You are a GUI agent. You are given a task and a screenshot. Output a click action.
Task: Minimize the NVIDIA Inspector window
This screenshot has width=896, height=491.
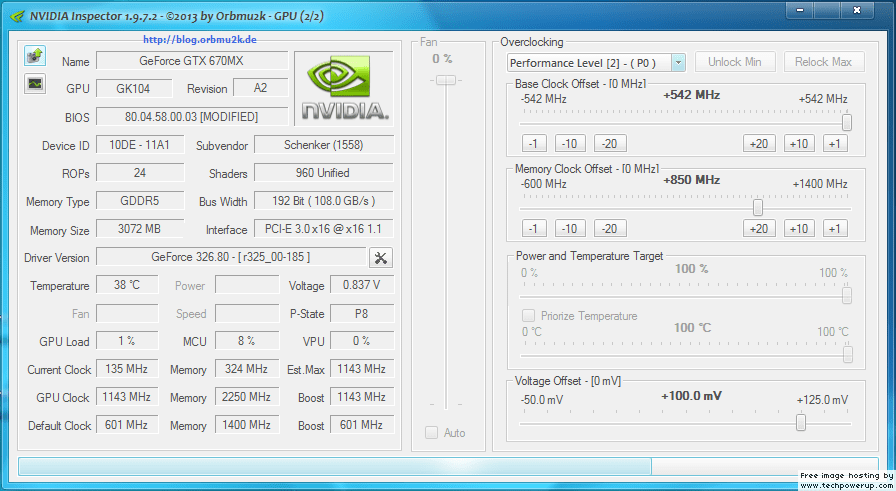pyautogui.click(x=800, y=10)
